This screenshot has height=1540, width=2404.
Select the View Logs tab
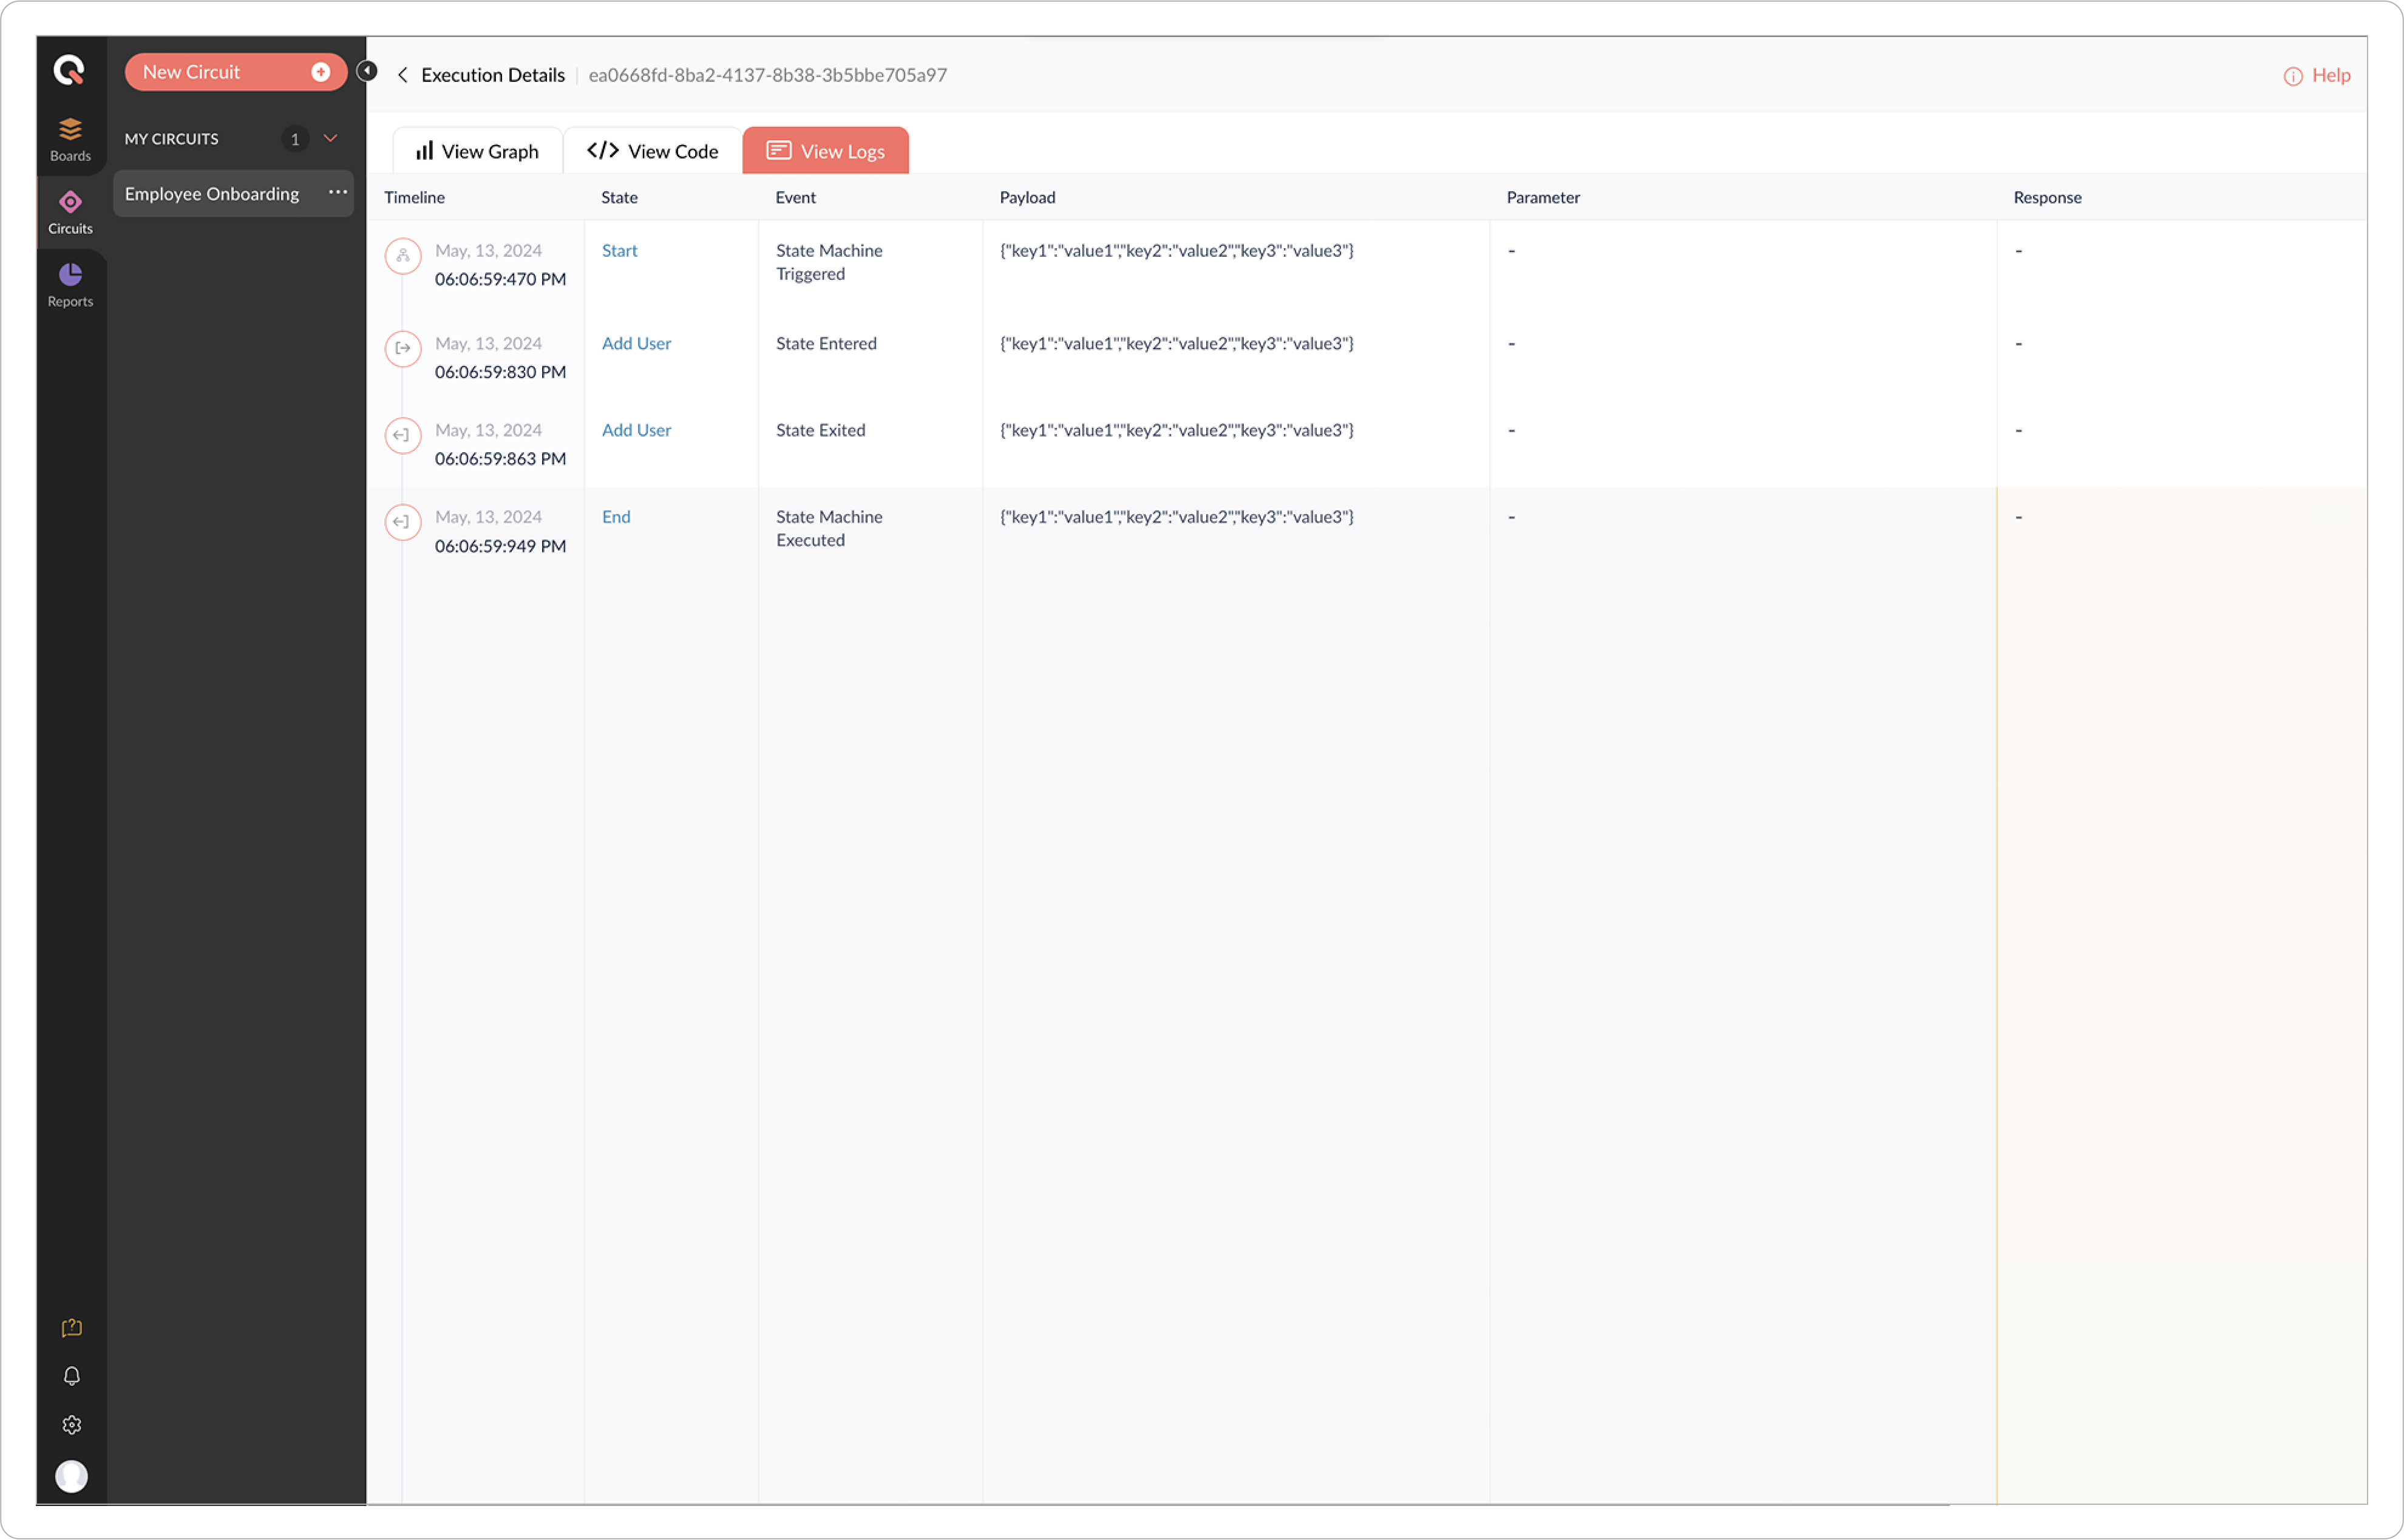point(826,151)
